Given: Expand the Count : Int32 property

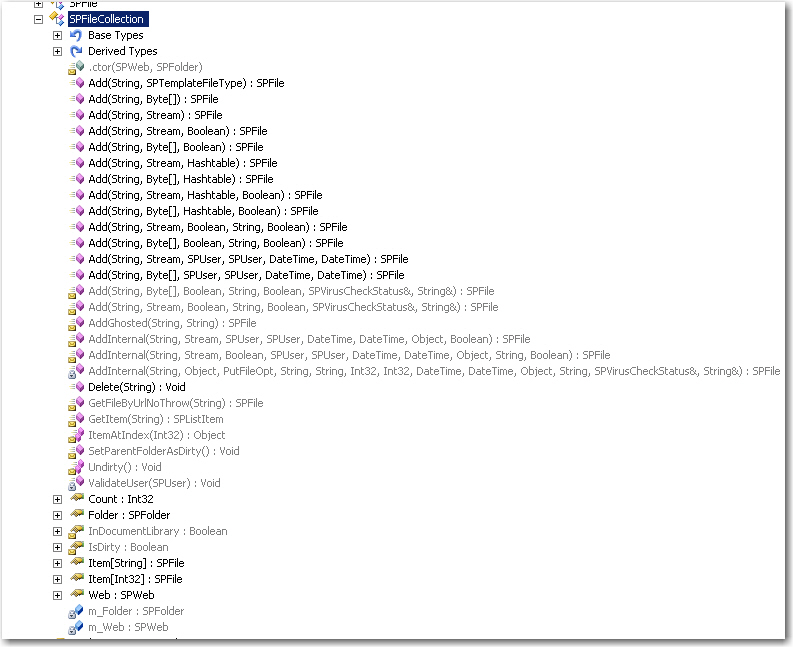Looking at the screenshot, I should point(57,499).
